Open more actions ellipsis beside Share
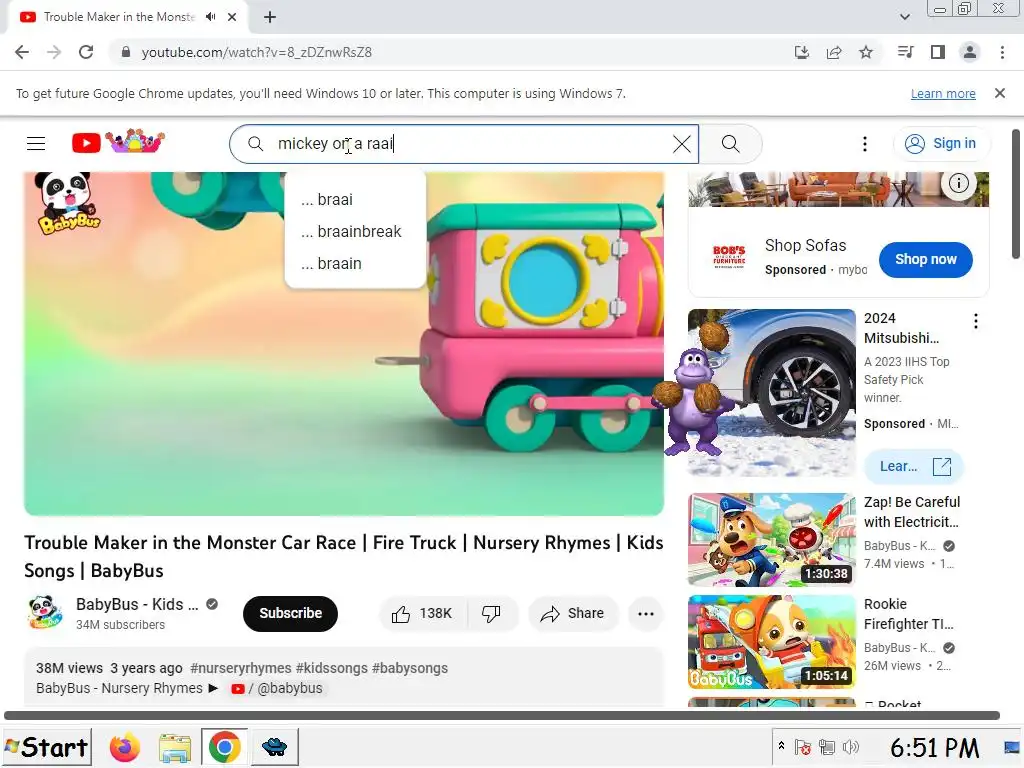Image resolution: width=1024 pixels, height=768 pixels. point(645,613)
